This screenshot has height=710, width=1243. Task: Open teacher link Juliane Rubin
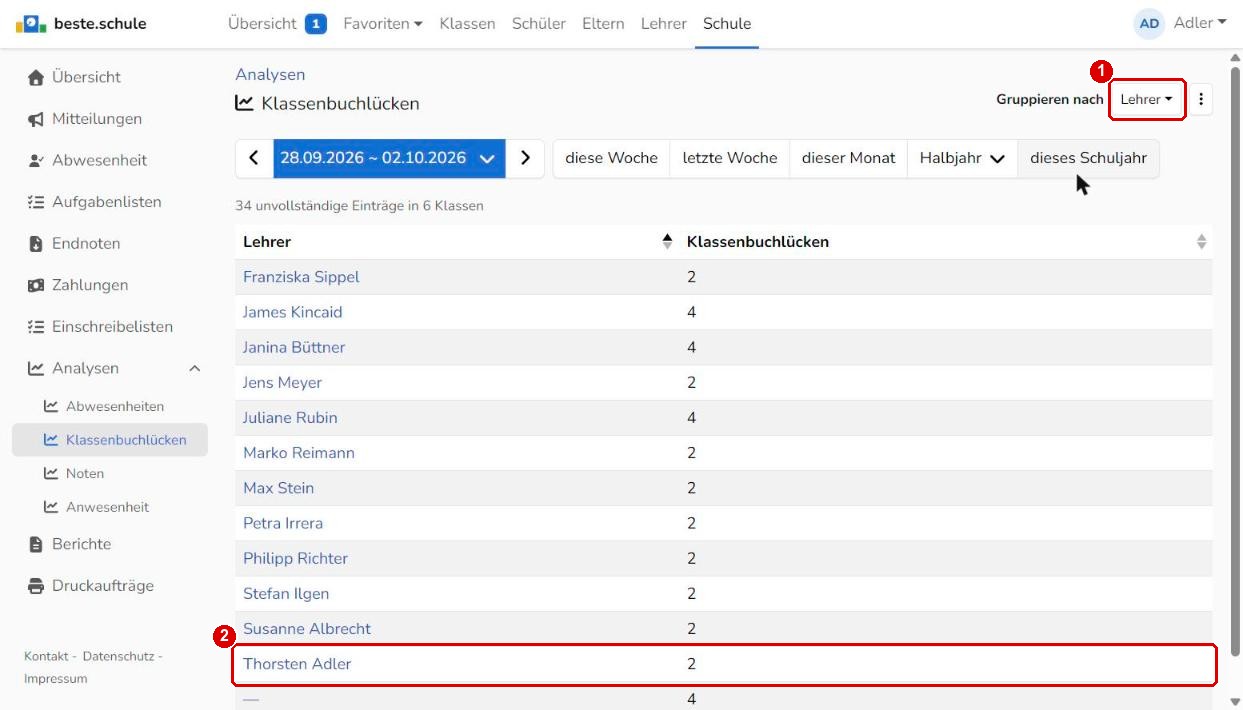pyautogui.click(x=290, y=418)
